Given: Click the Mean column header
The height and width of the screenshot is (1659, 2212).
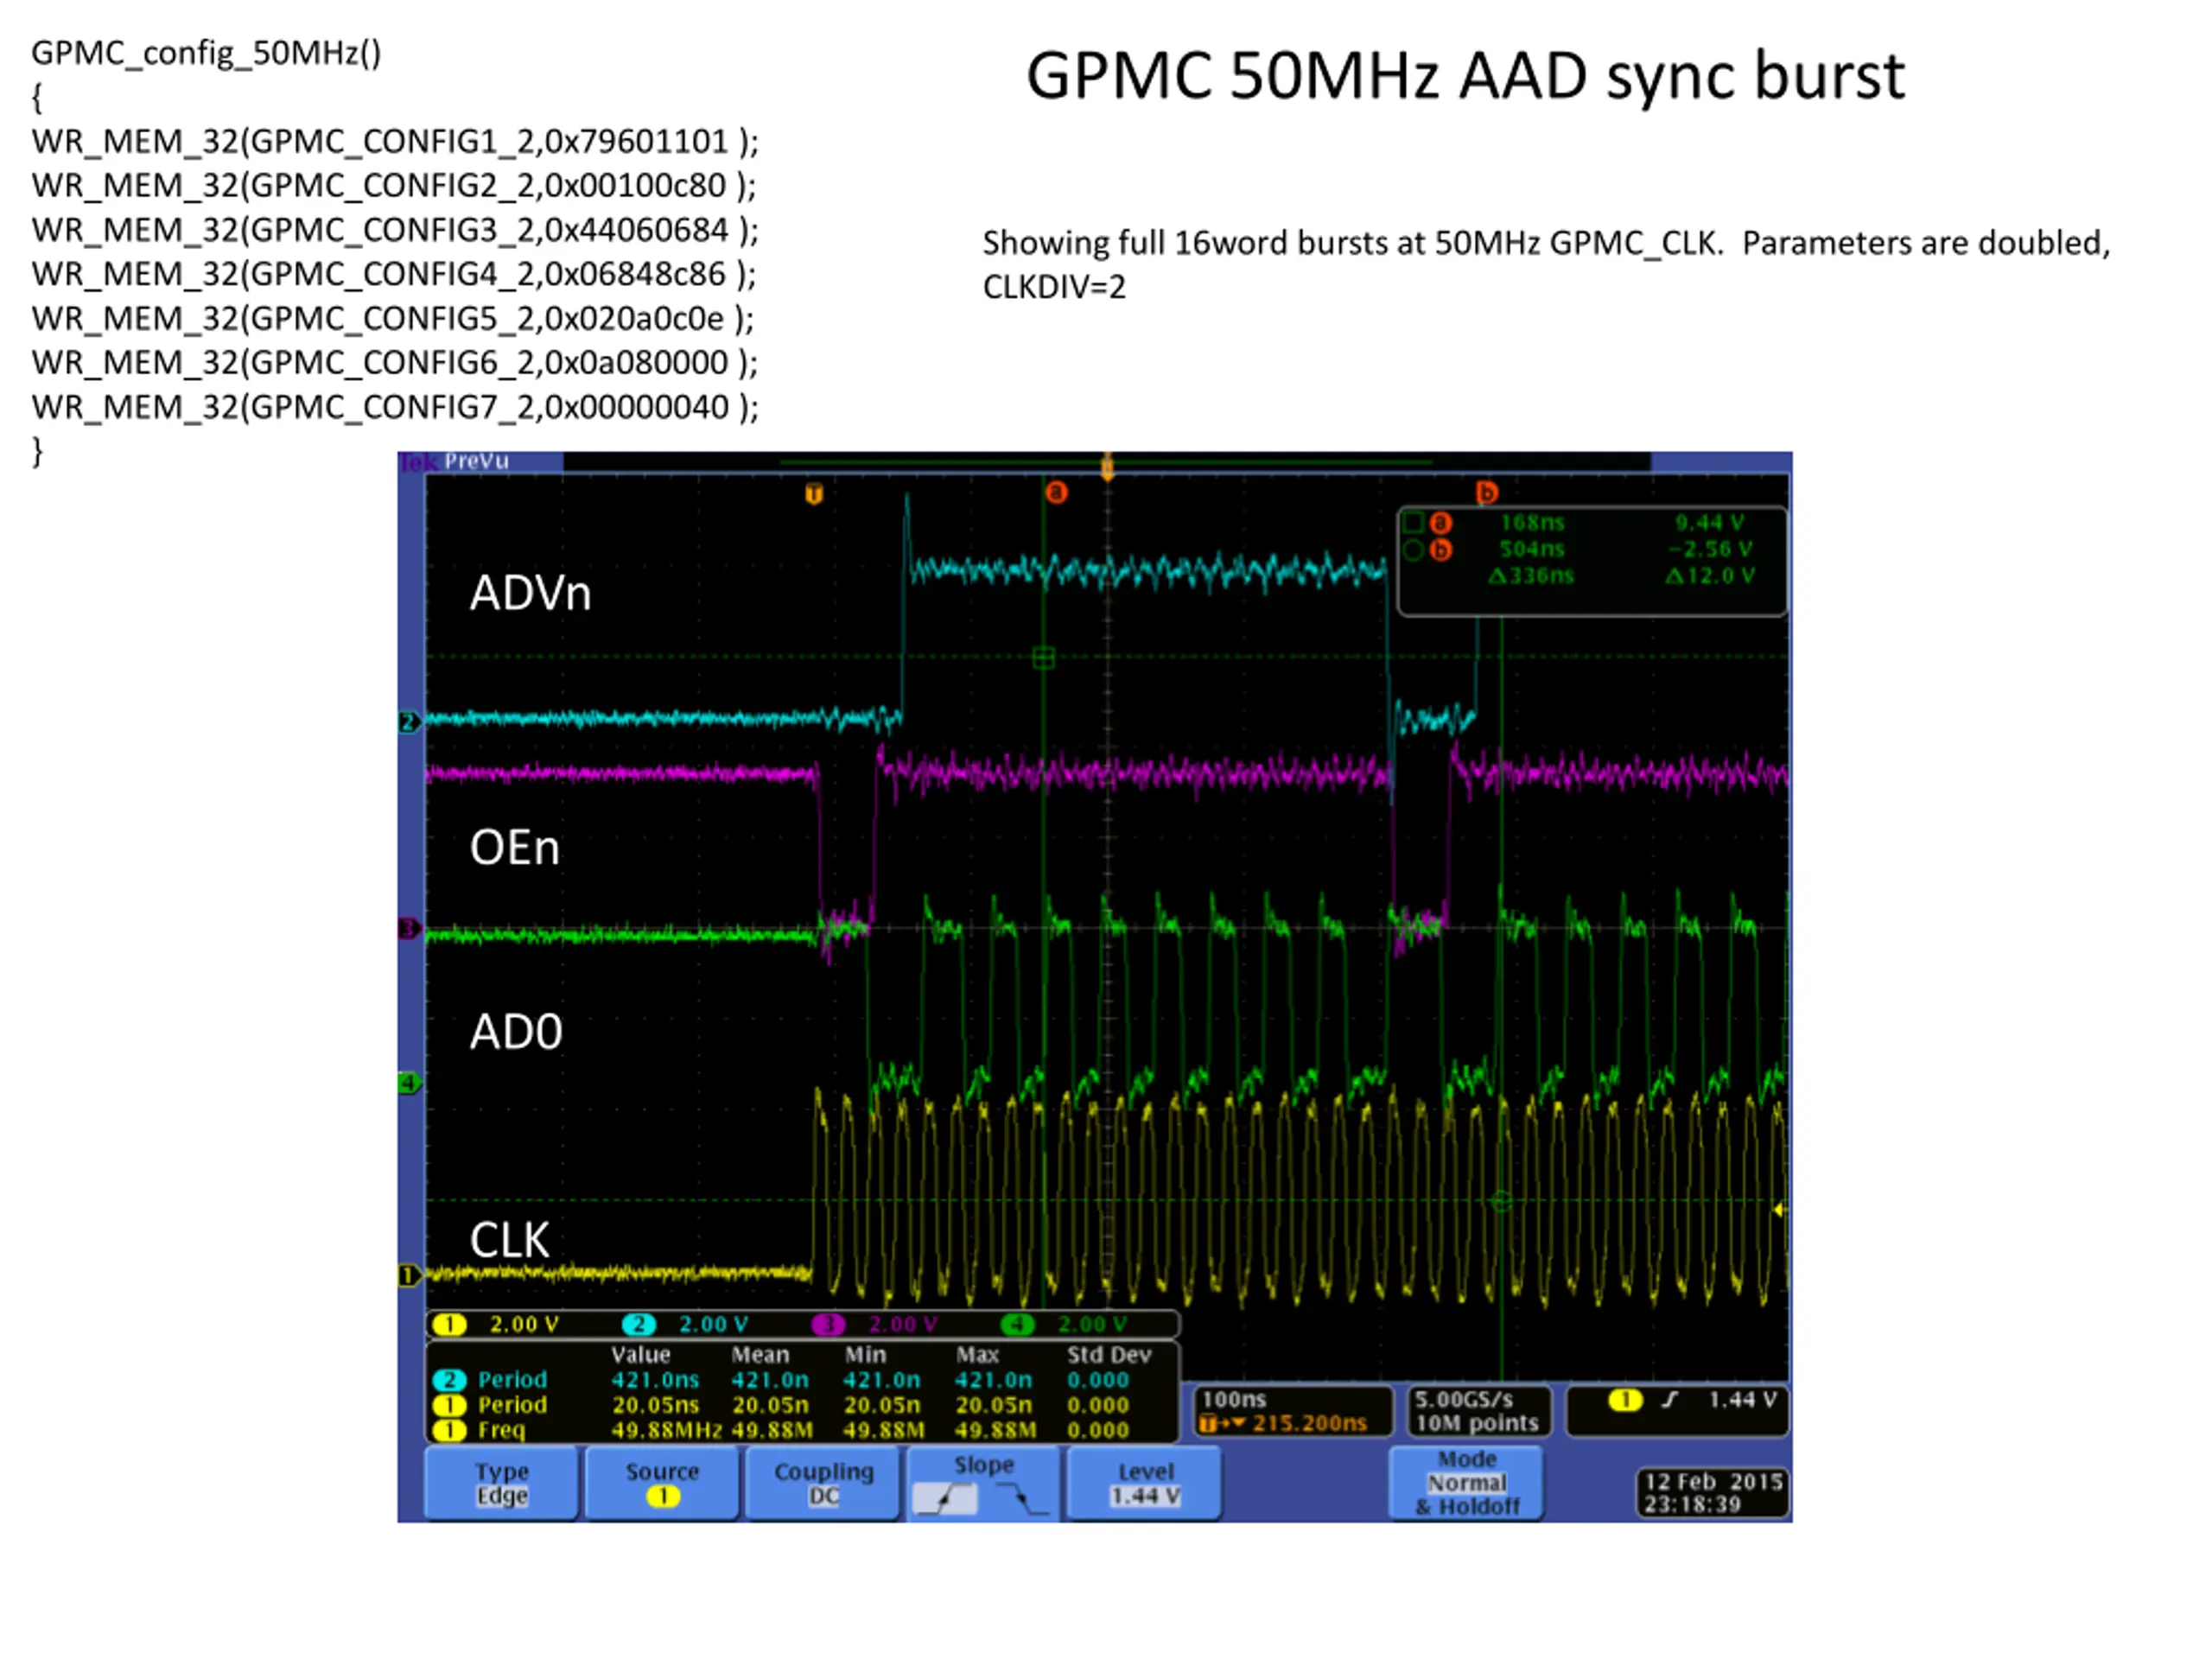Looking at the screenshot, I should [x=760, y=1355].
